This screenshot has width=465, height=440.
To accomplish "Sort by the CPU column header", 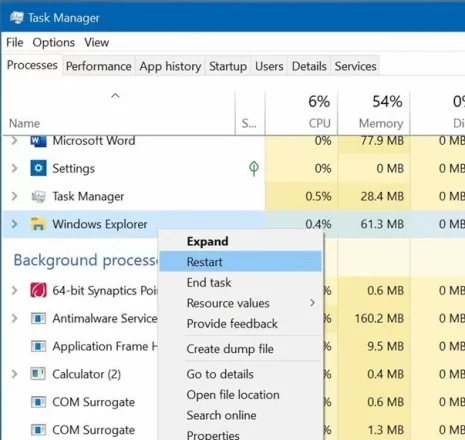I will (x=301, y=113).
